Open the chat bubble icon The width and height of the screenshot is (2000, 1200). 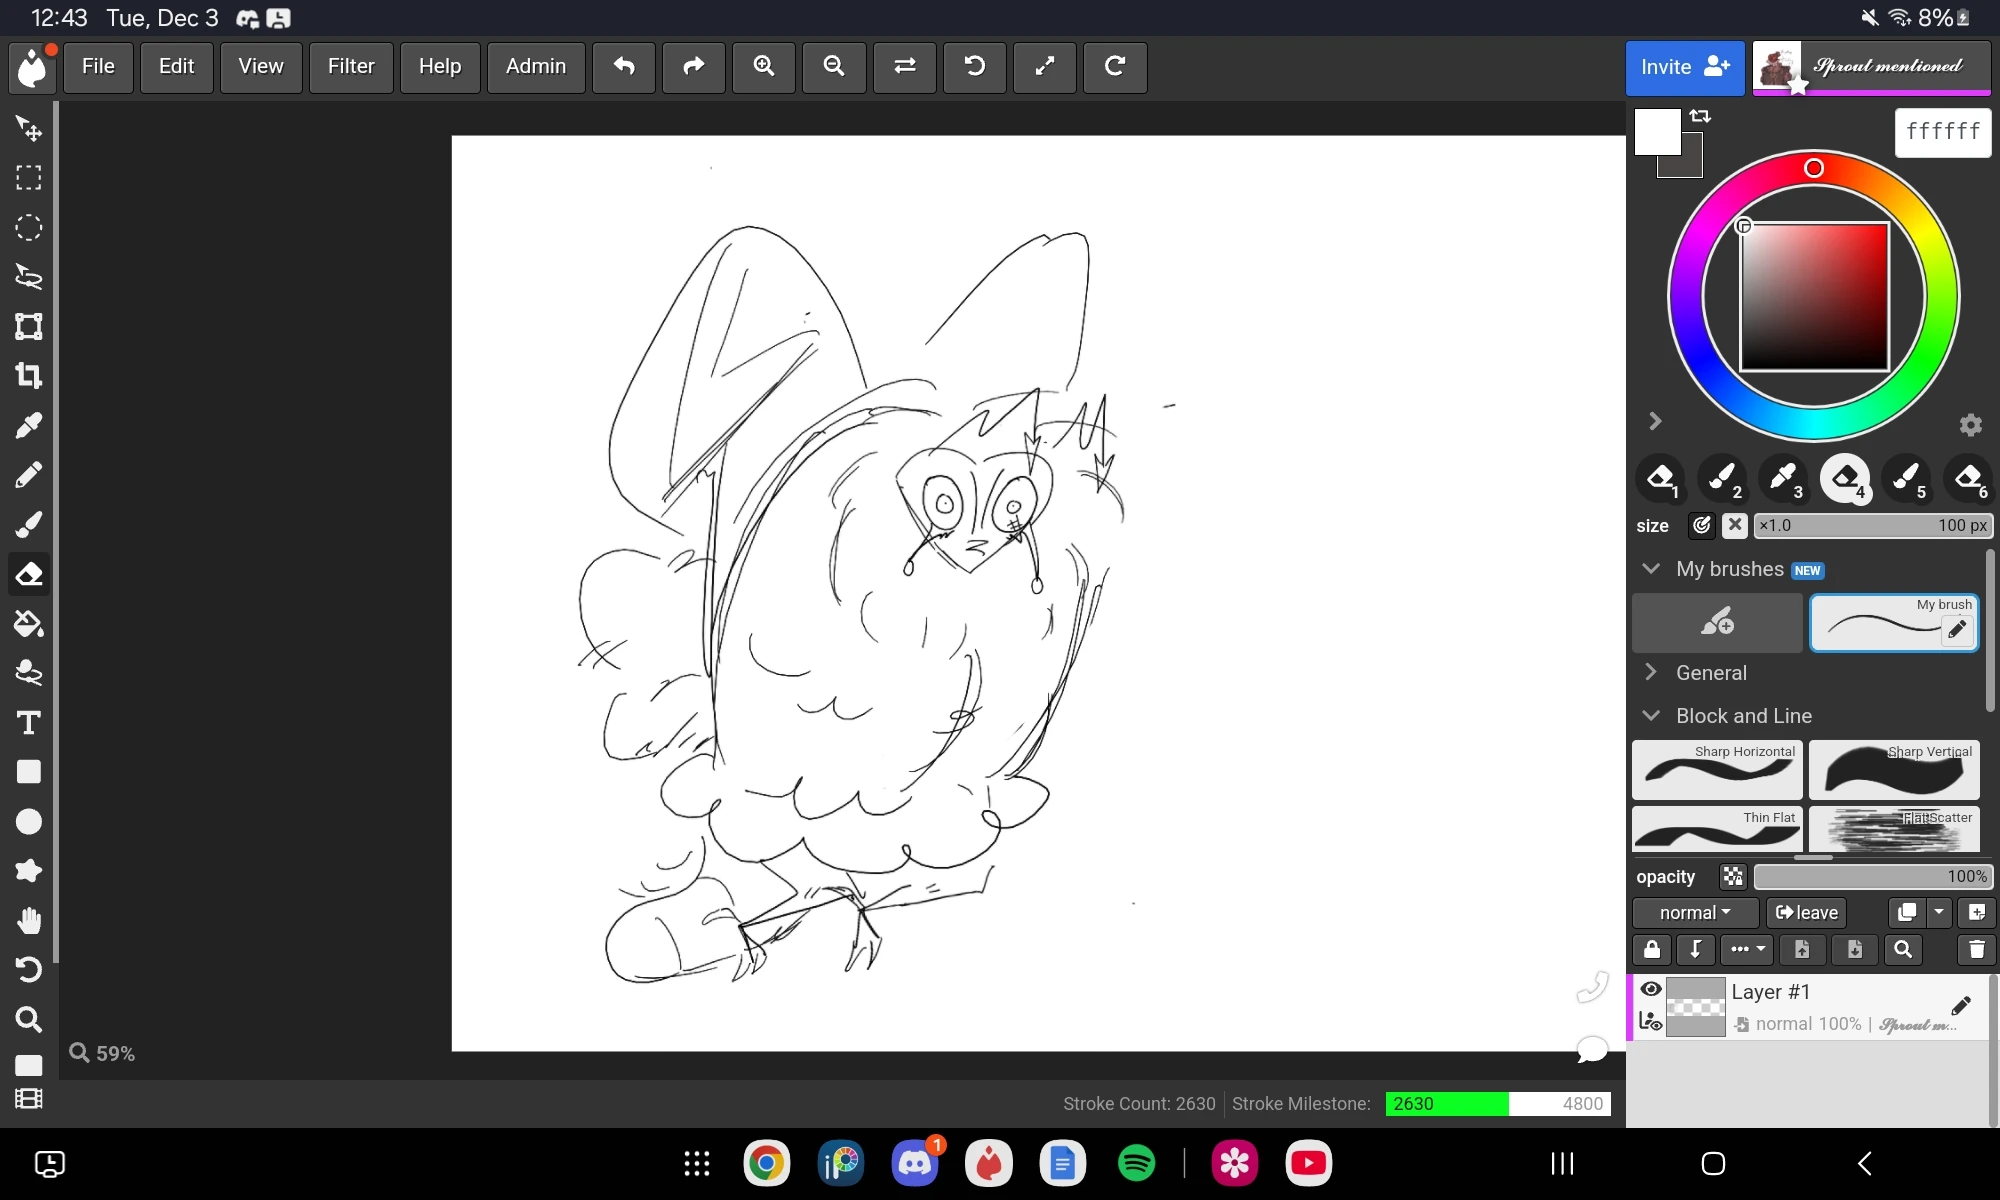(x=1591, y=1049)
